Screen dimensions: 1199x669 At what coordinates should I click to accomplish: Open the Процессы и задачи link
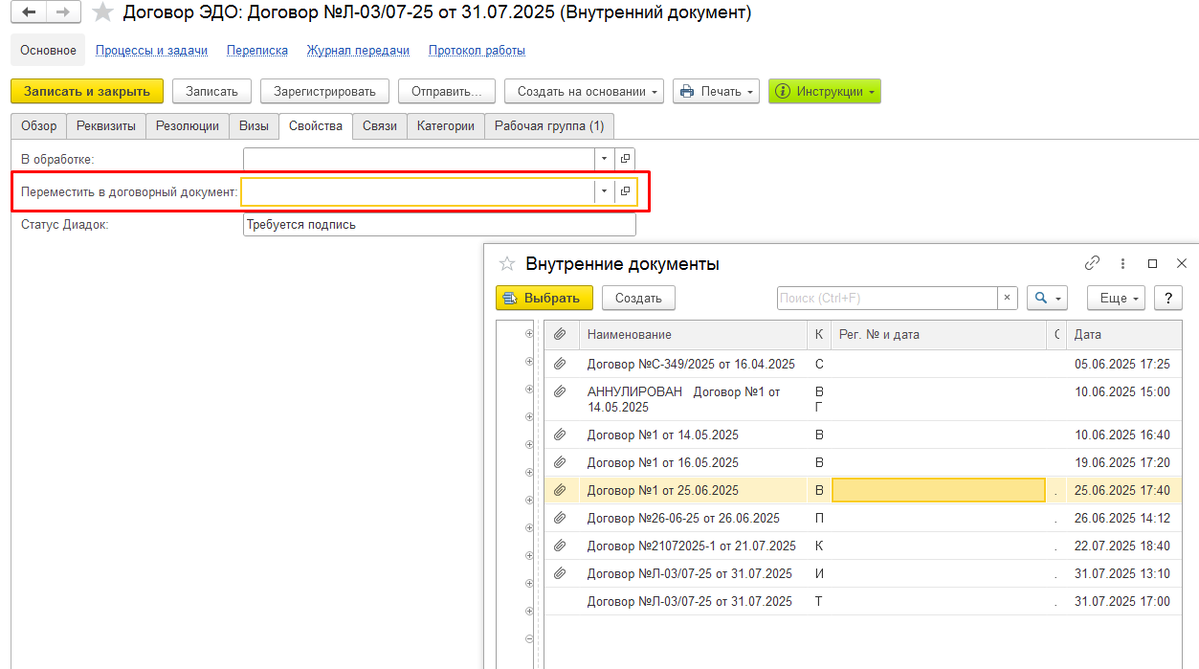tap(151, 50)
